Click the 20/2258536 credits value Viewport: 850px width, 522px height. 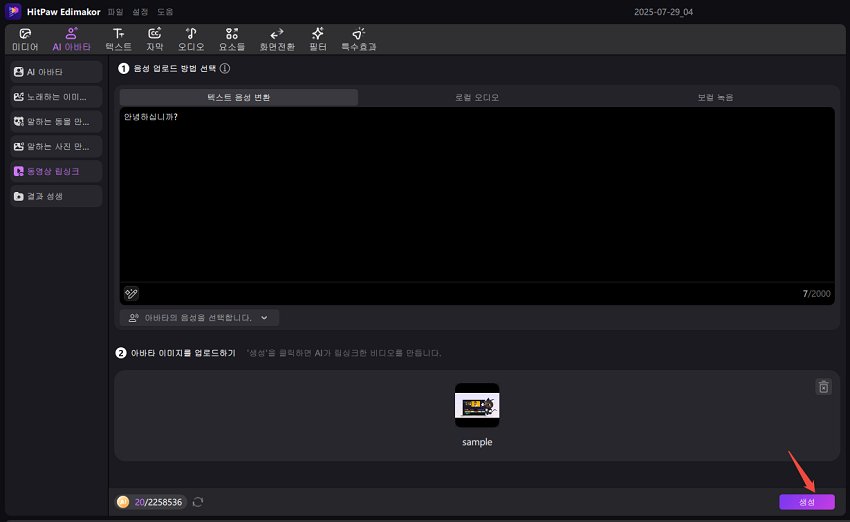pos(158,502)
